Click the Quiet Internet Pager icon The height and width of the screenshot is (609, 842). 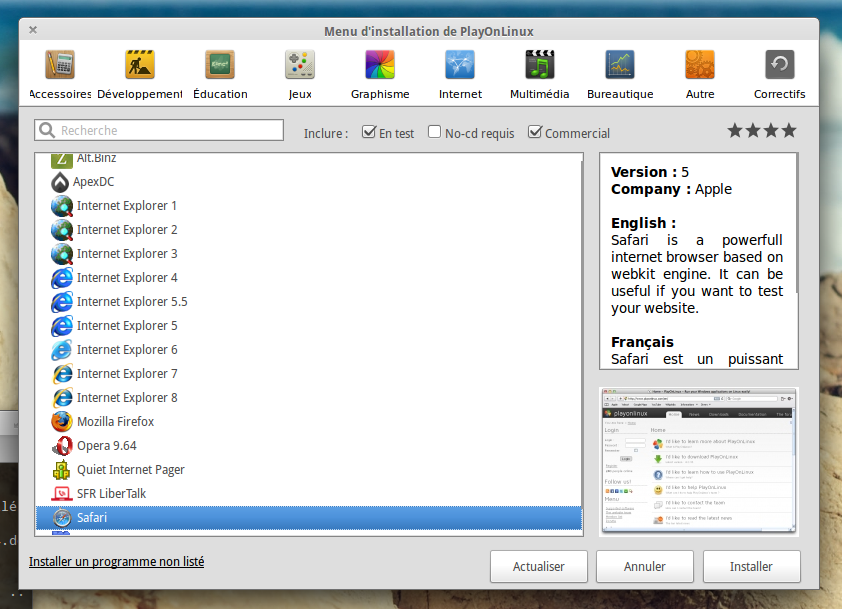point(62,470)
